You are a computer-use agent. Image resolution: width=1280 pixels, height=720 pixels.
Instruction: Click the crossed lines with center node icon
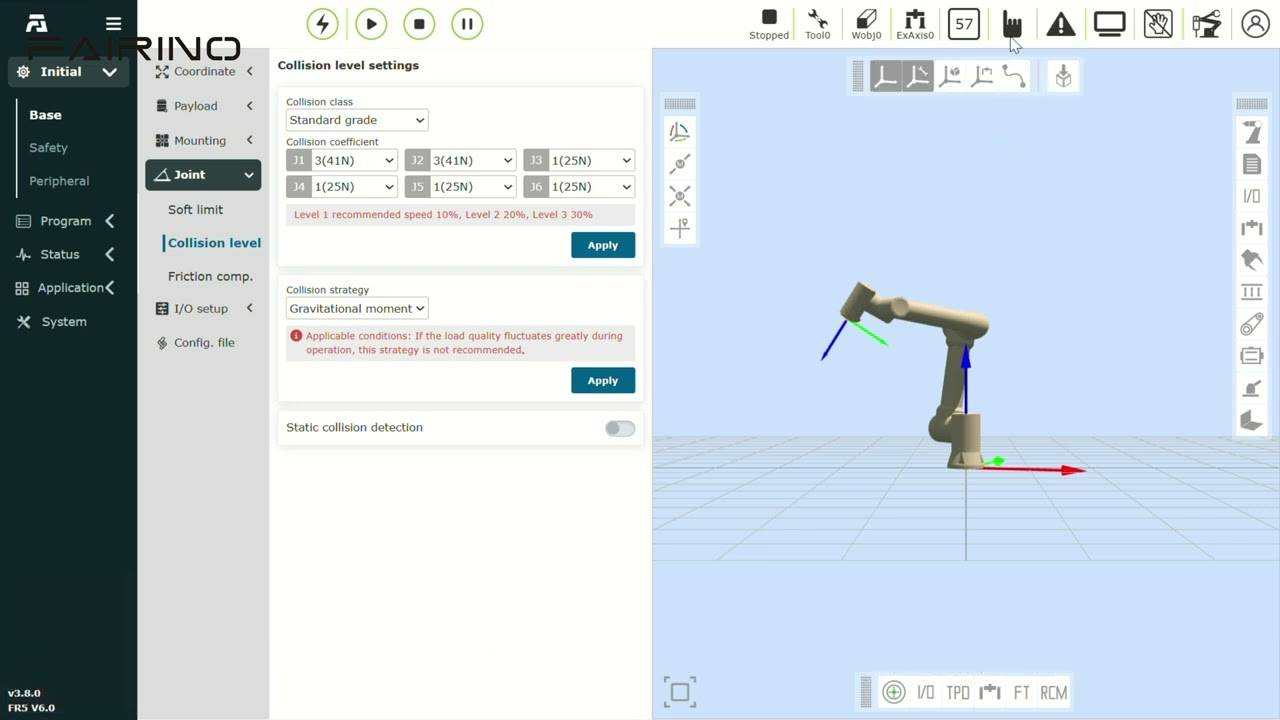click(x=680, y=196)
